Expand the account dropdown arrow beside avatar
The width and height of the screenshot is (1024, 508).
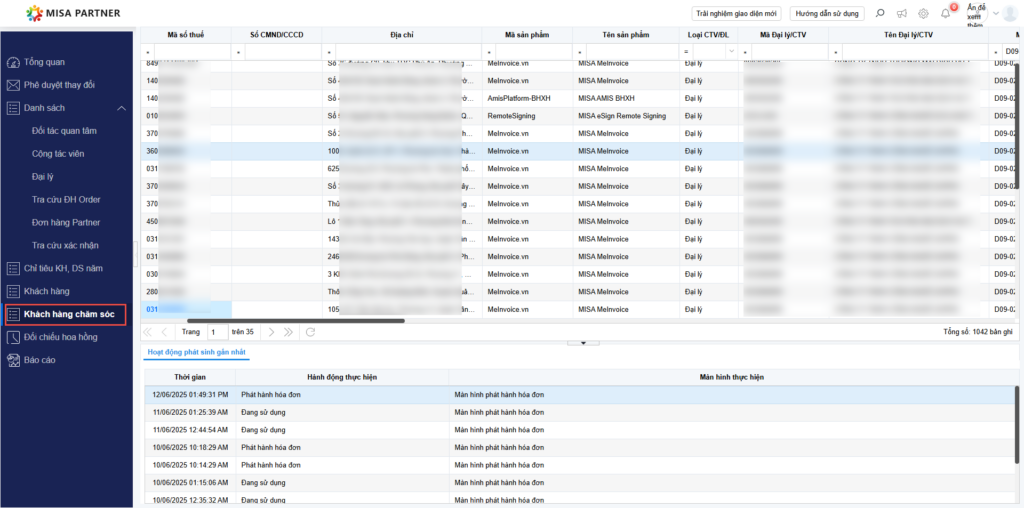[995, 14]
